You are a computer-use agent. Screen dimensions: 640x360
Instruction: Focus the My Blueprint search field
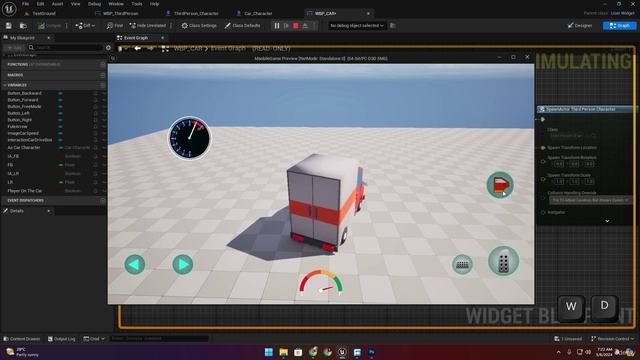pos(65,48)
